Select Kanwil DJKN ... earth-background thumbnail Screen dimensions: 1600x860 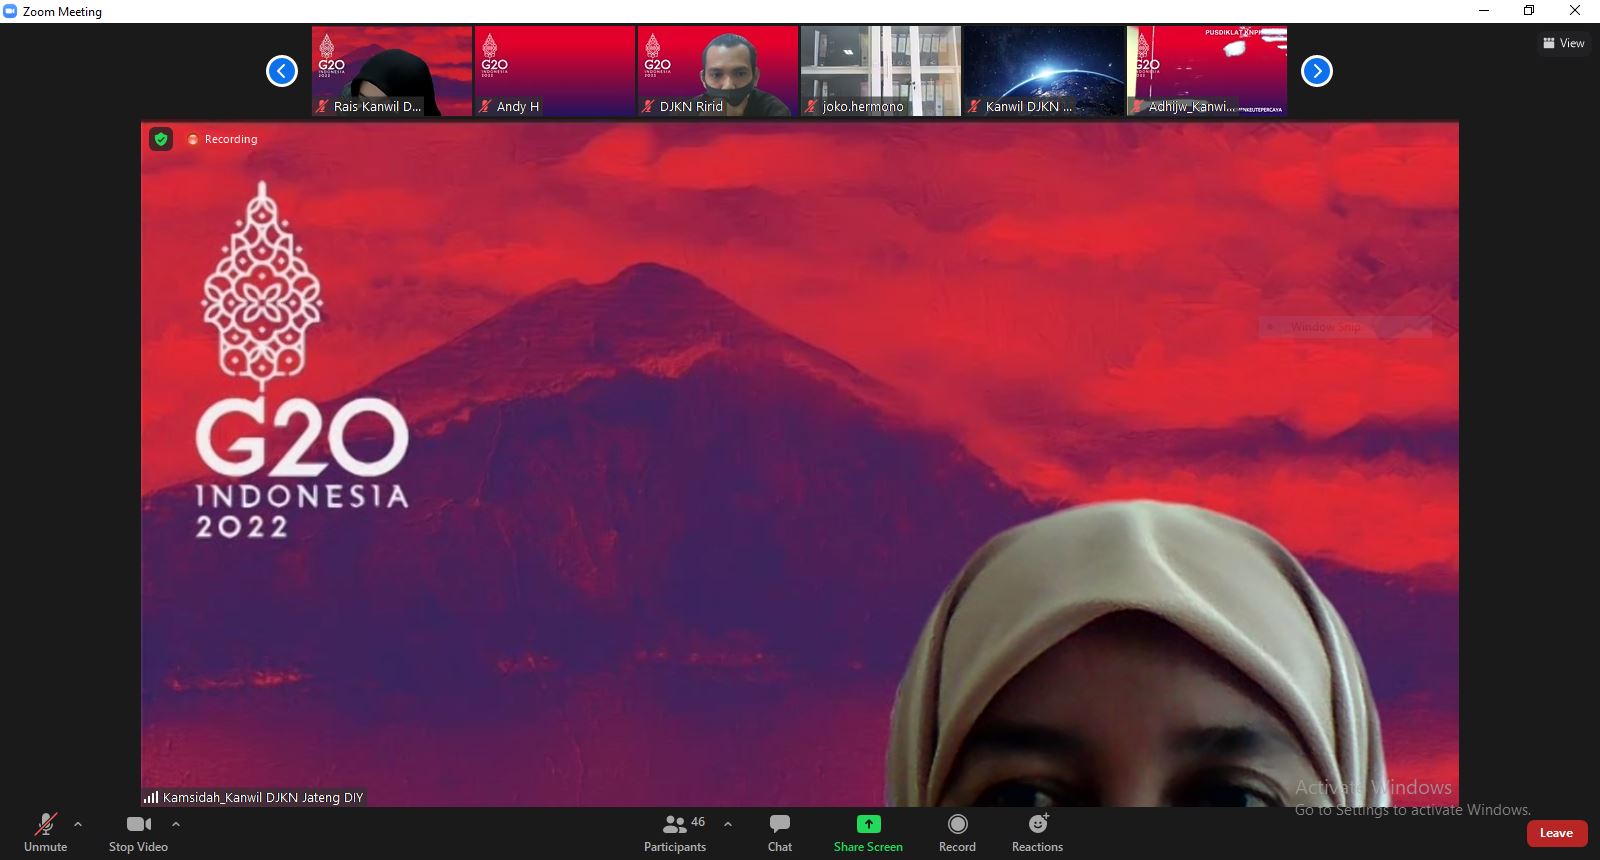coord(1044,71)
